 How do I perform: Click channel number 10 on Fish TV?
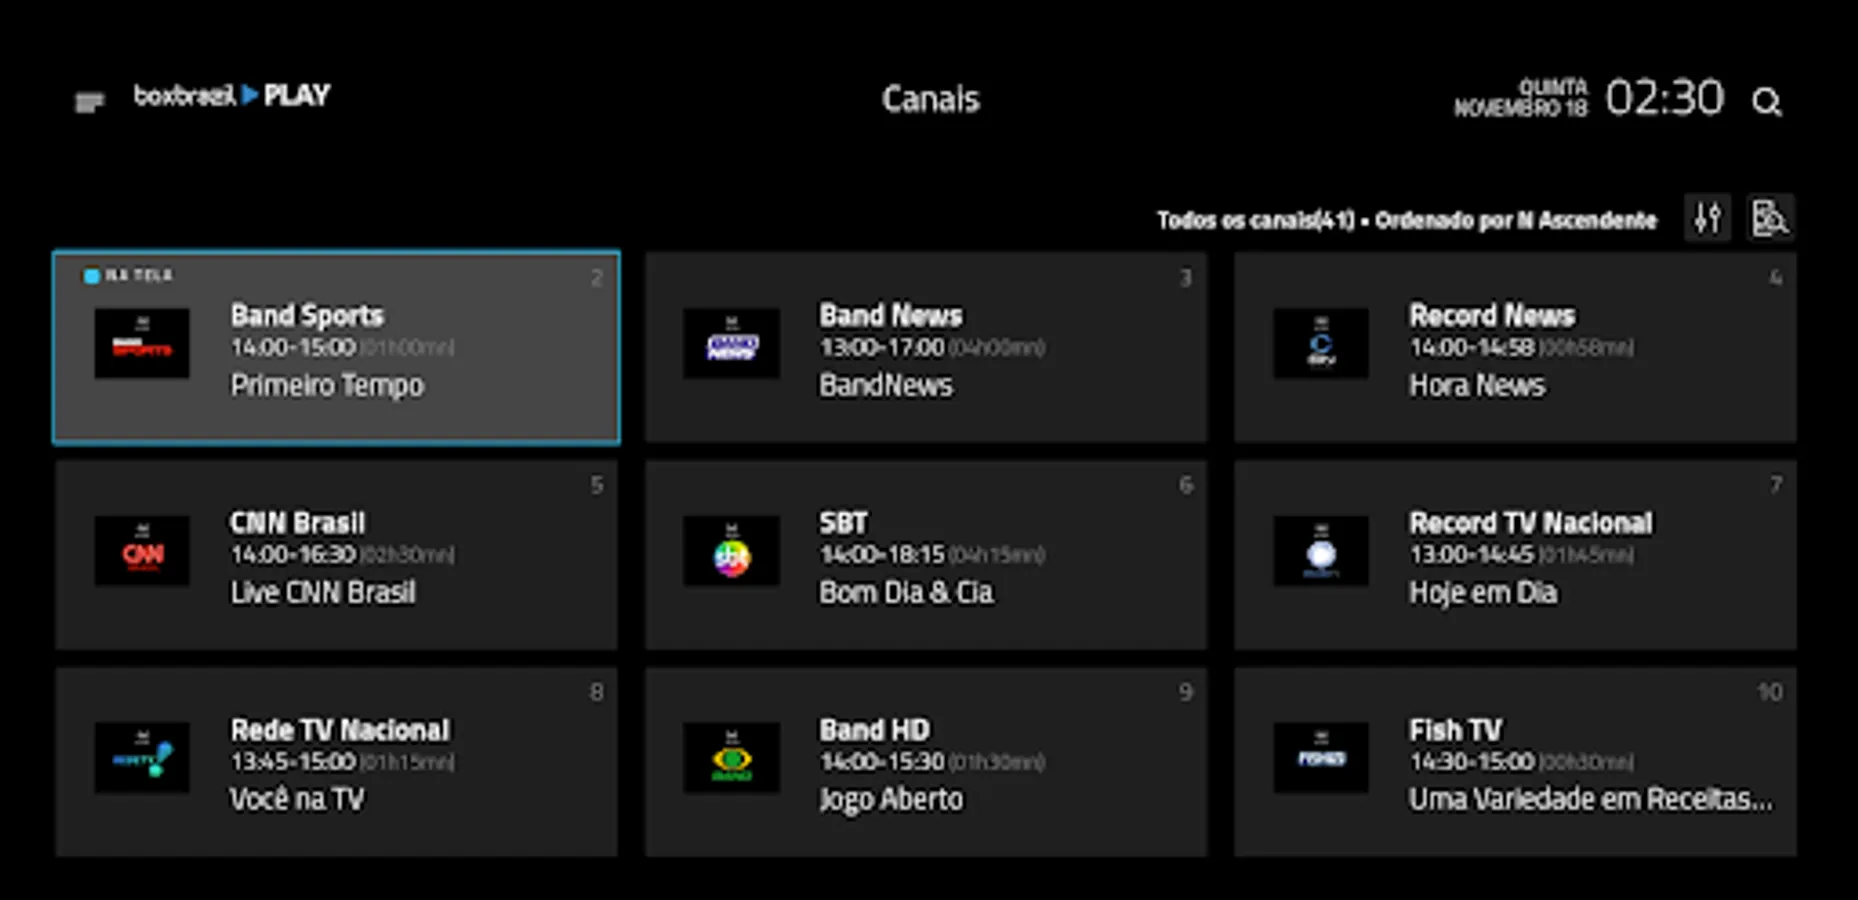[x=1769, y=692]
